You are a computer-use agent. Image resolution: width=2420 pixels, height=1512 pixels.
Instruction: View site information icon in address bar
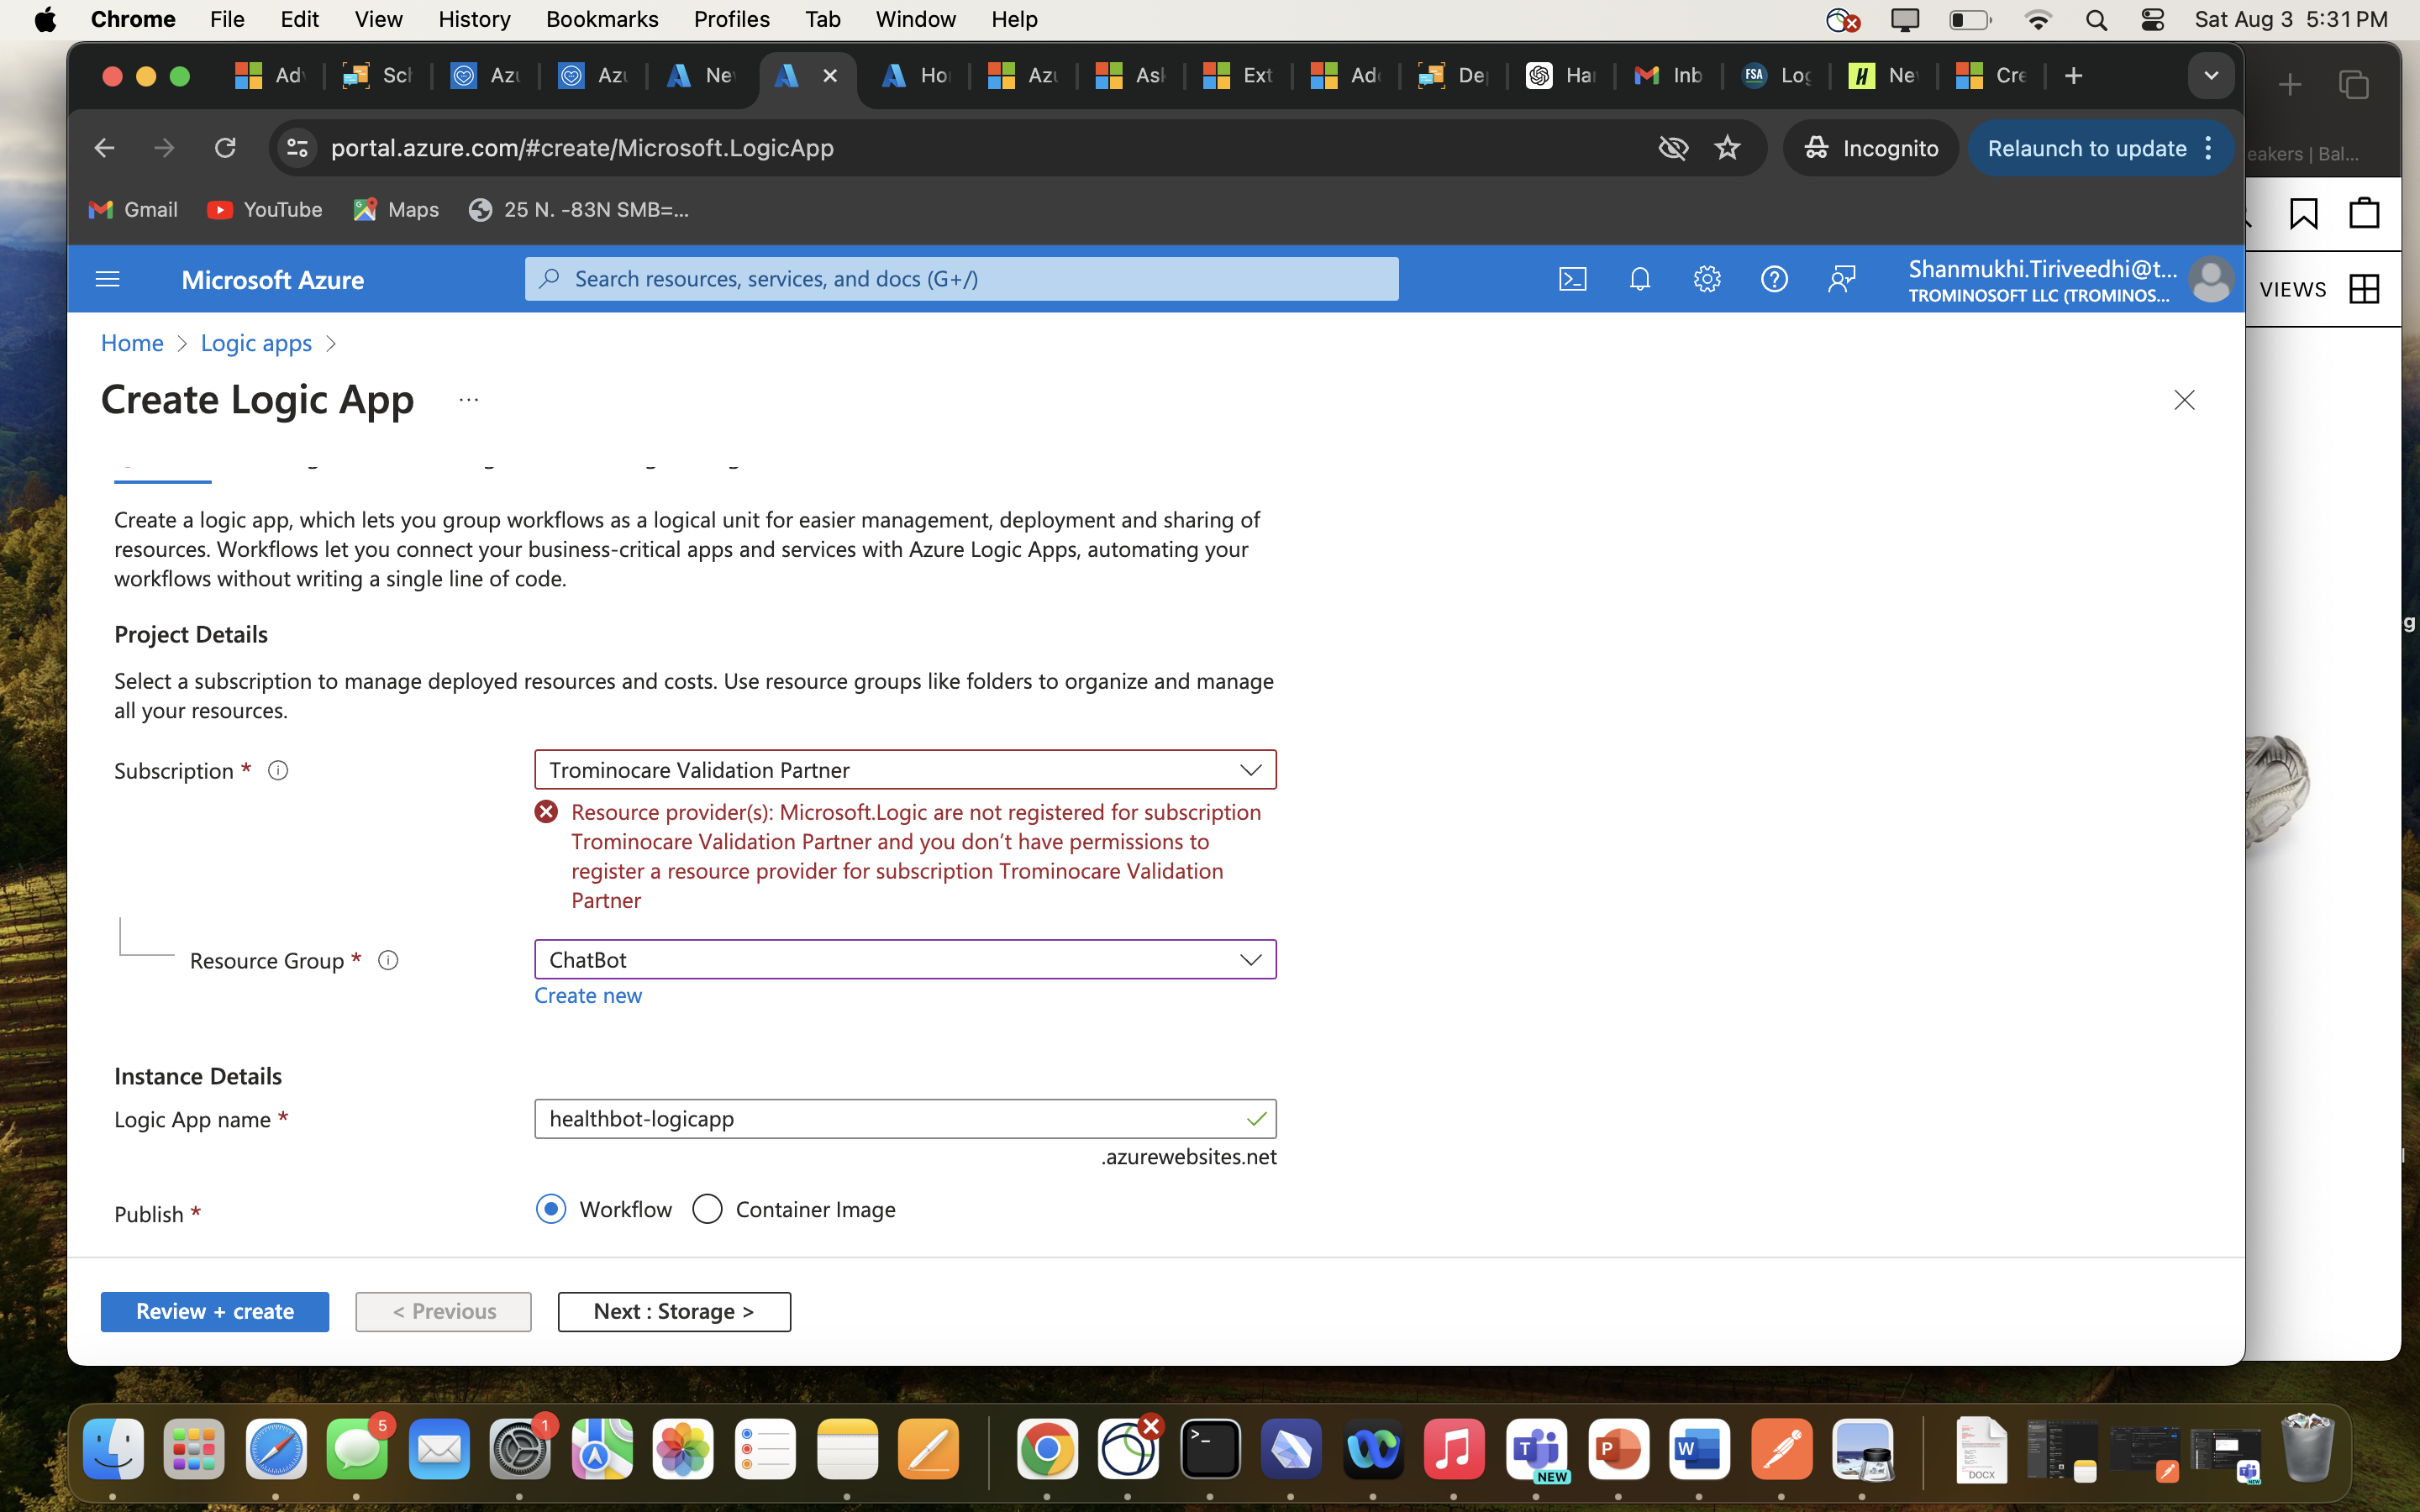coord(297,148)
